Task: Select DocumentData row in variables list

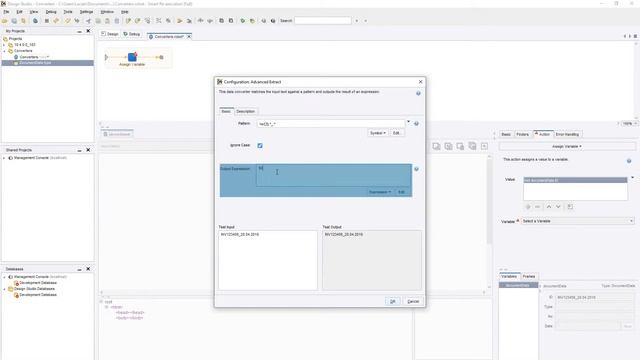Action: (518, 285)
